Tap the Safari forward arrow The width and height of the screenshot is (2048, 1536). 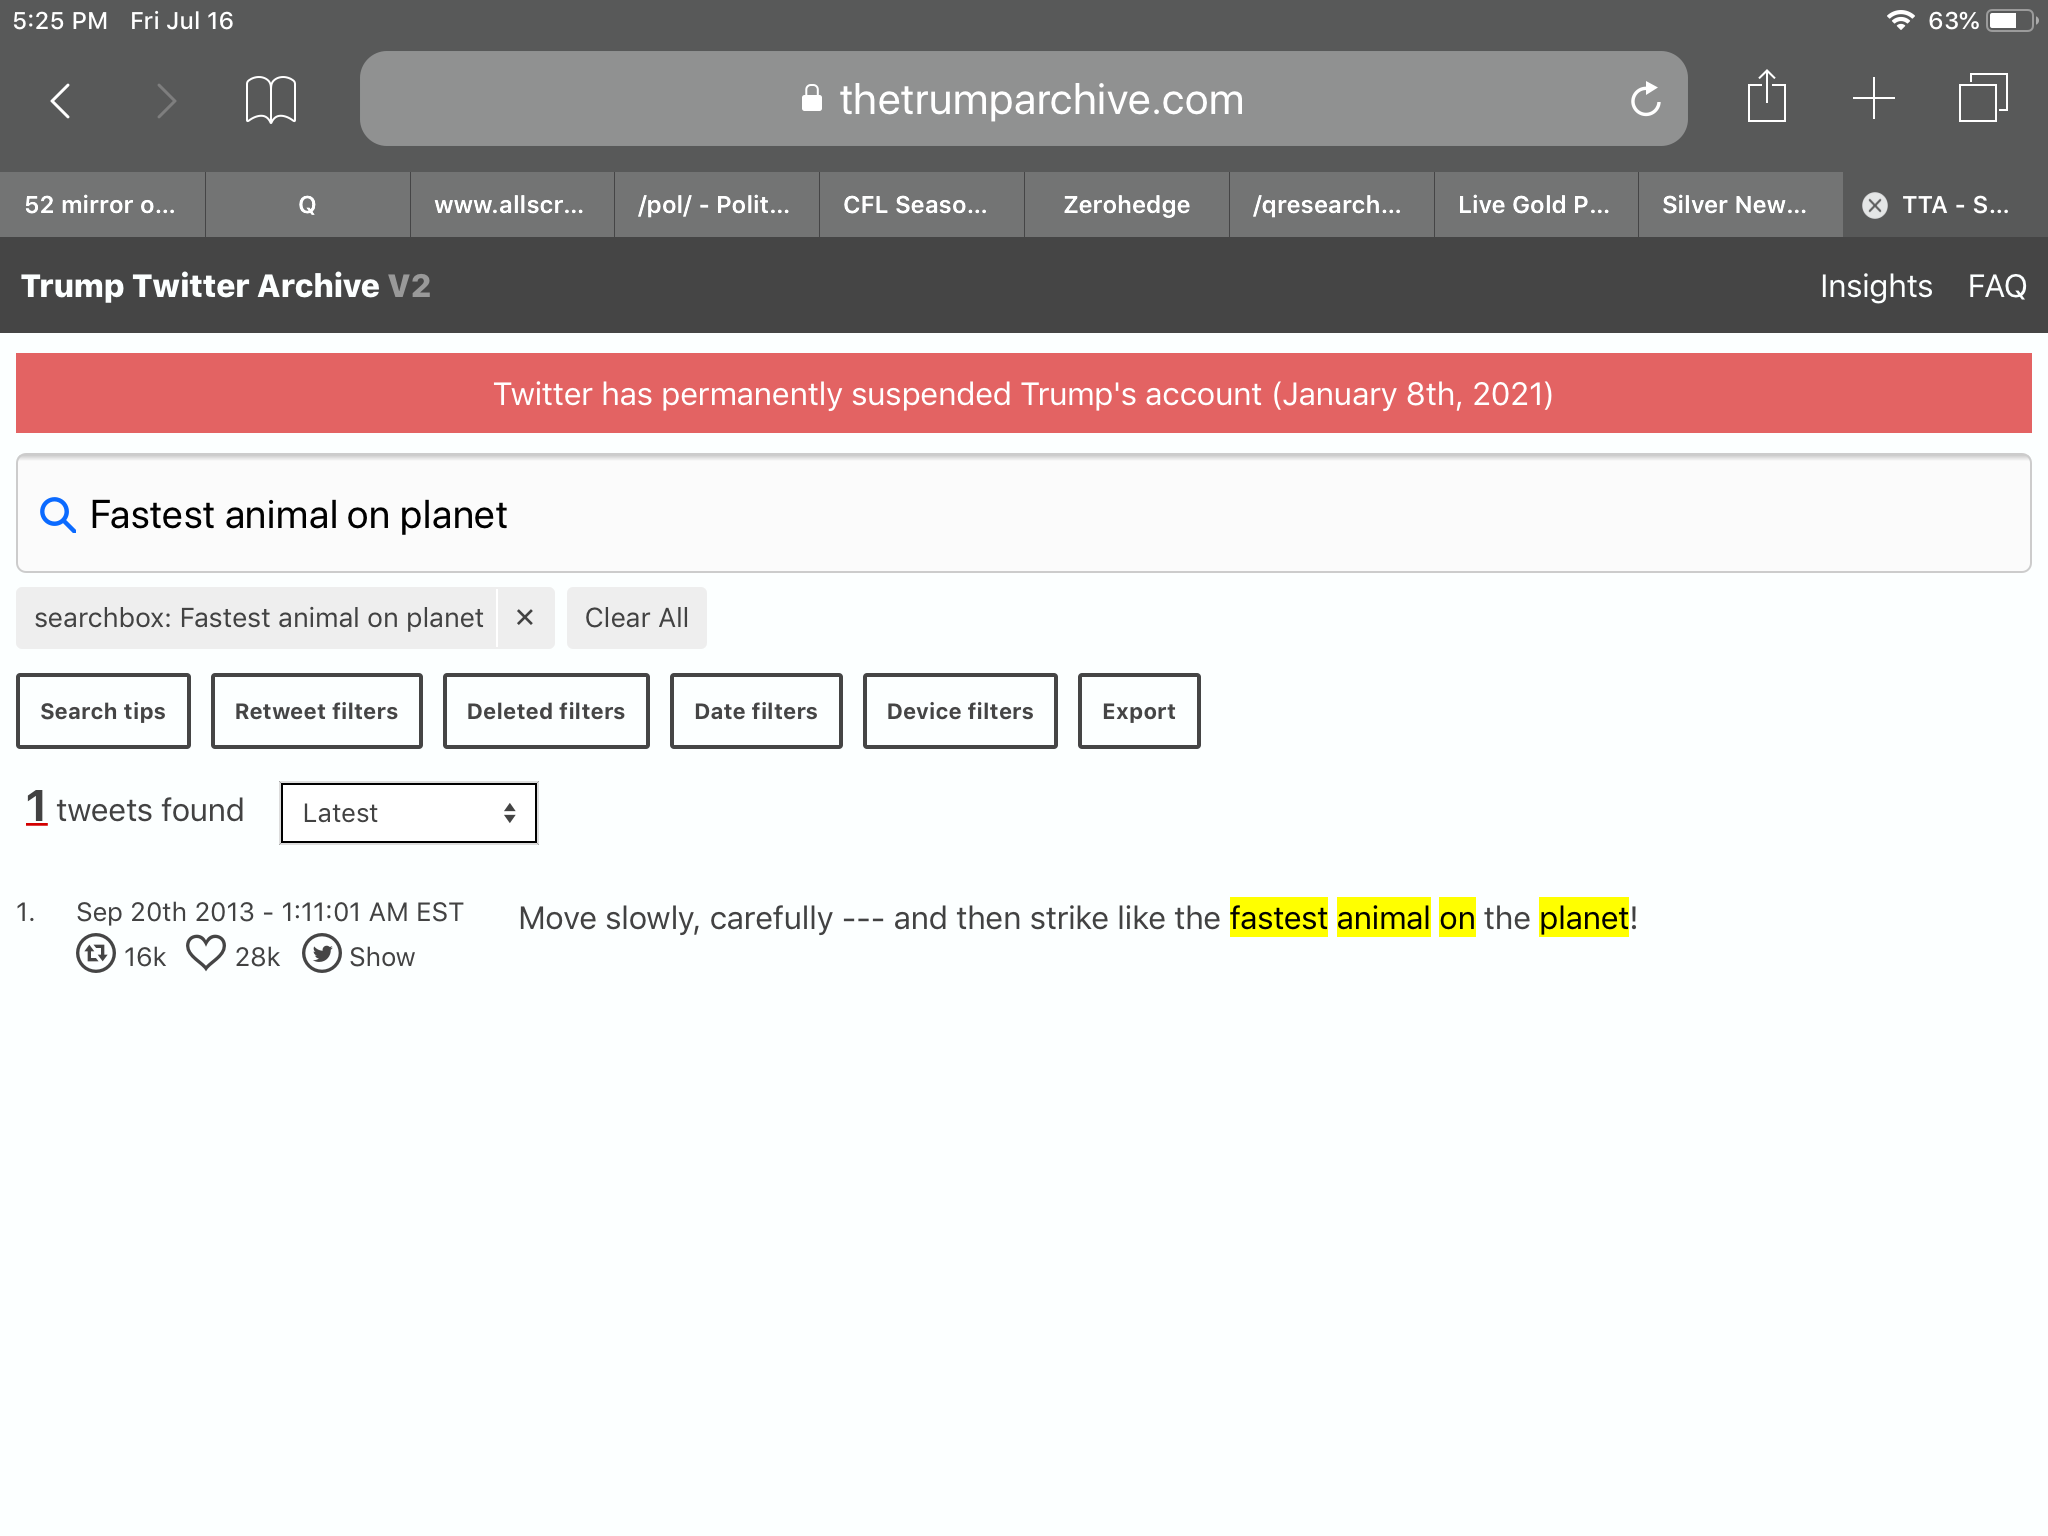tap(166, 100)
